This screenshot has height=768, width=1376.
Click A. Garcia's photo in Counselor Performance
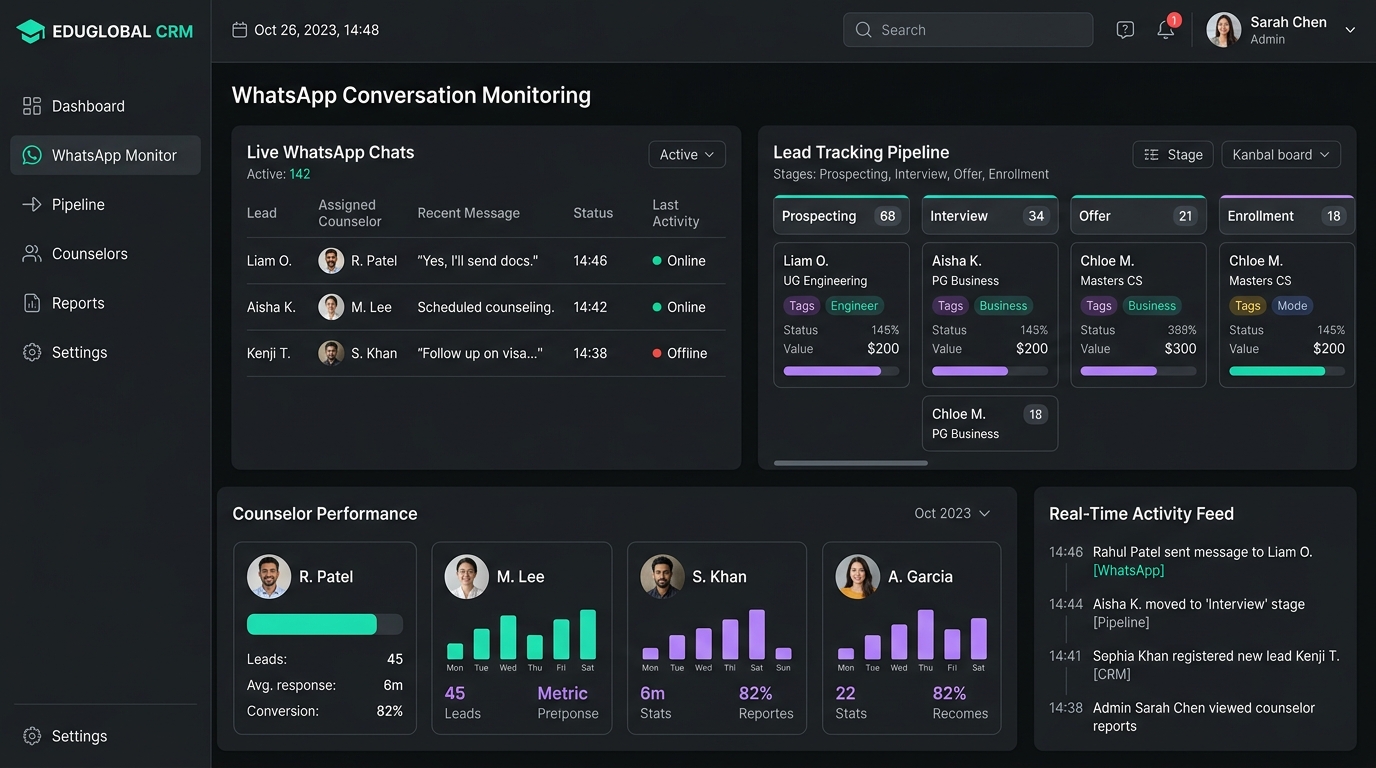pos(858,577)
